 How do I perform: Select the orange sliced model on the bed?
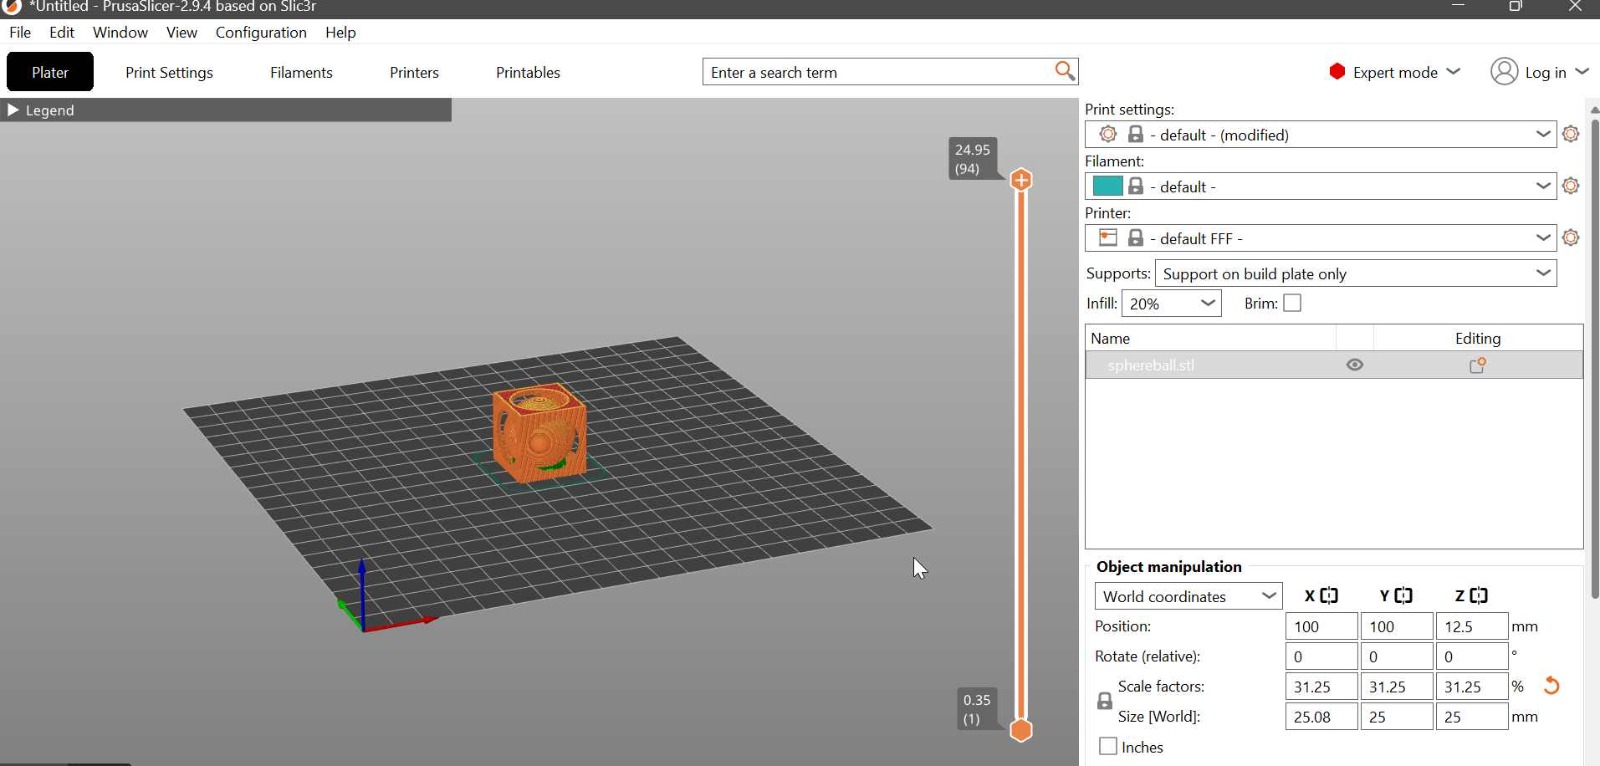point(539,434)
